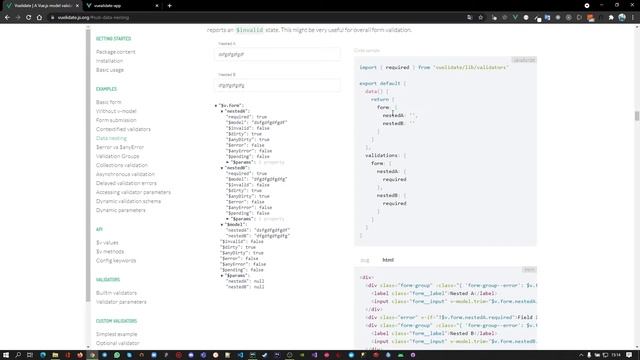The height and width of the screenshot is (360, 640).
Task: Open Contextified validators example
Action: [123, 129]
